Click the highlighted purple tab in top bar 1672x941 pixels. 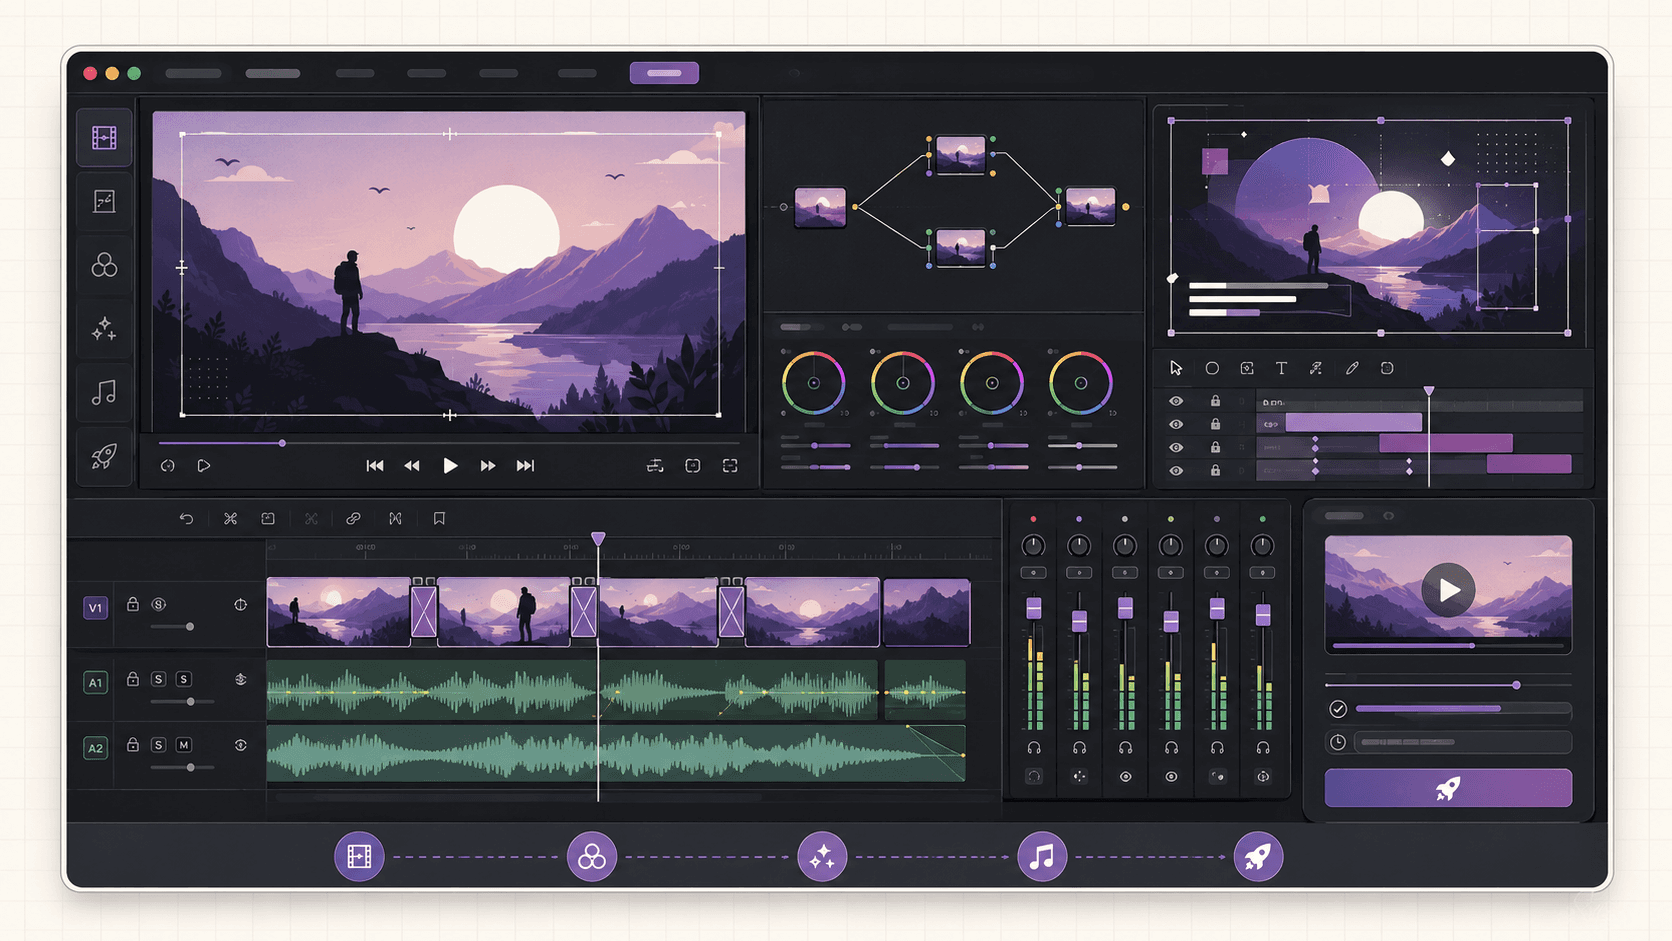point(664,73)
